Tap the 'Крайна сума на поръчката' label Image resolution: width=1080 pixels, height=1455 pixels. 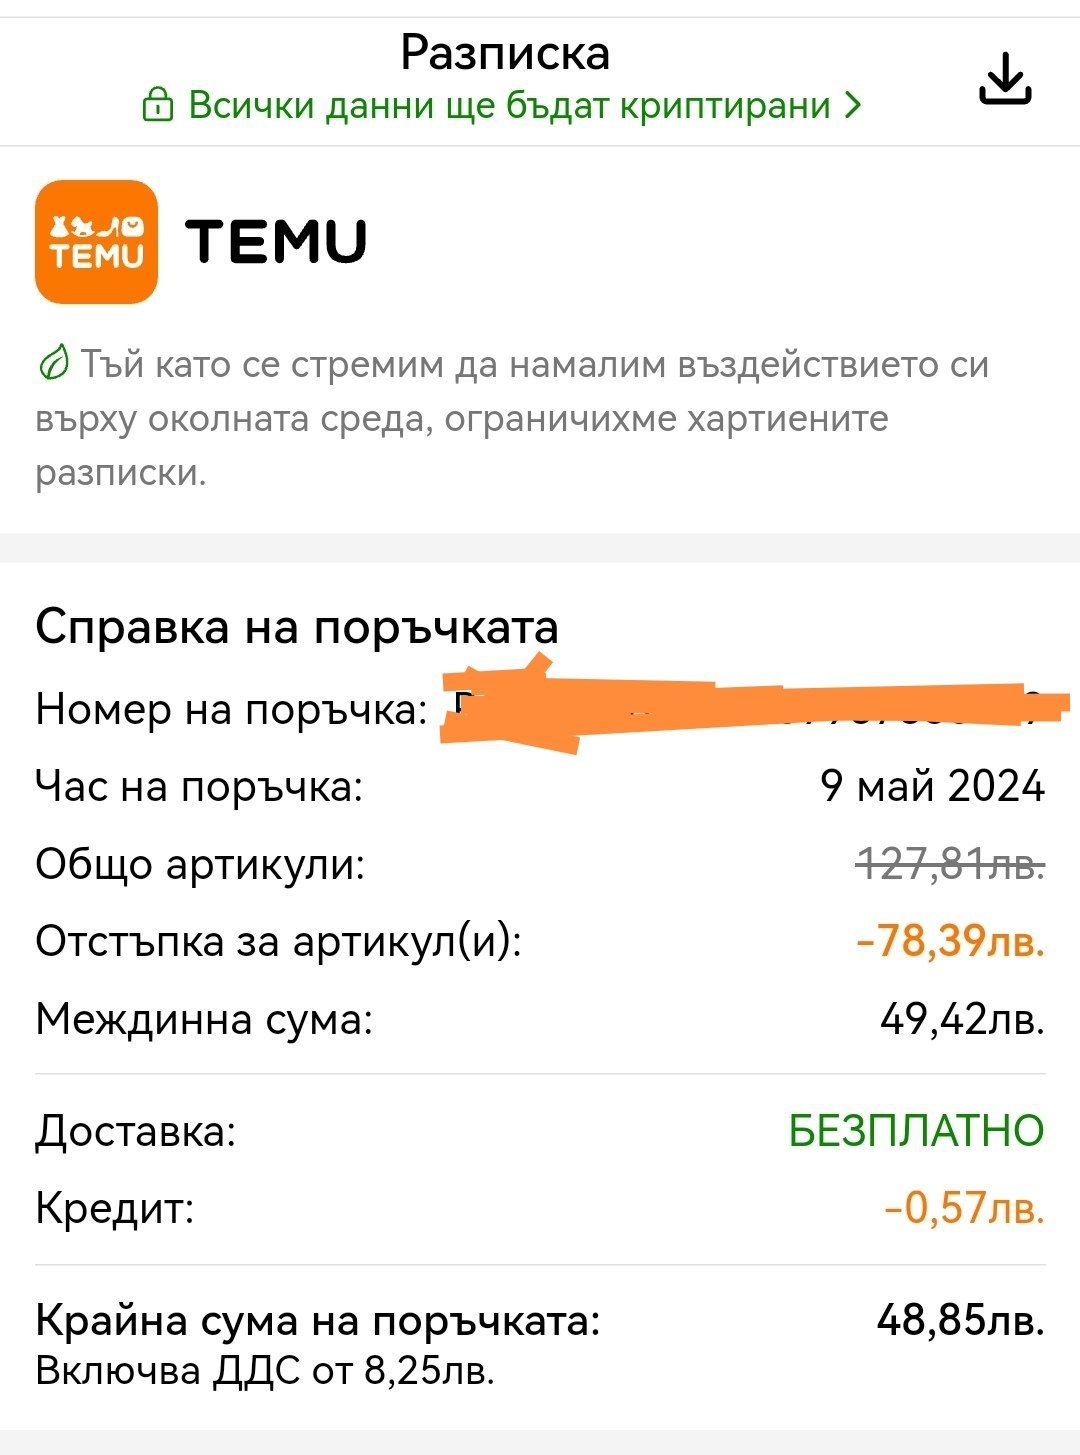318,1321
